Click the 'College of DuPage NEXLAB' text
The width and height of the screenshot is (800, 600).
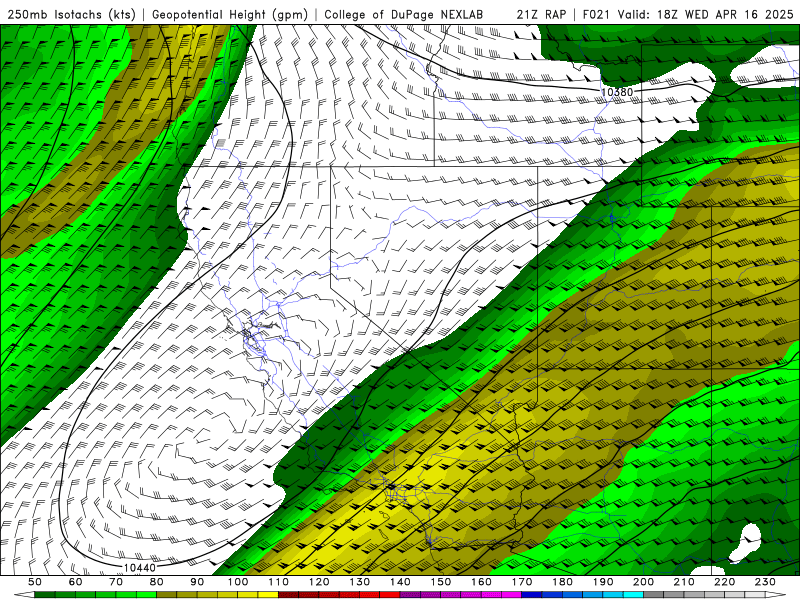[x=404, y=15]
